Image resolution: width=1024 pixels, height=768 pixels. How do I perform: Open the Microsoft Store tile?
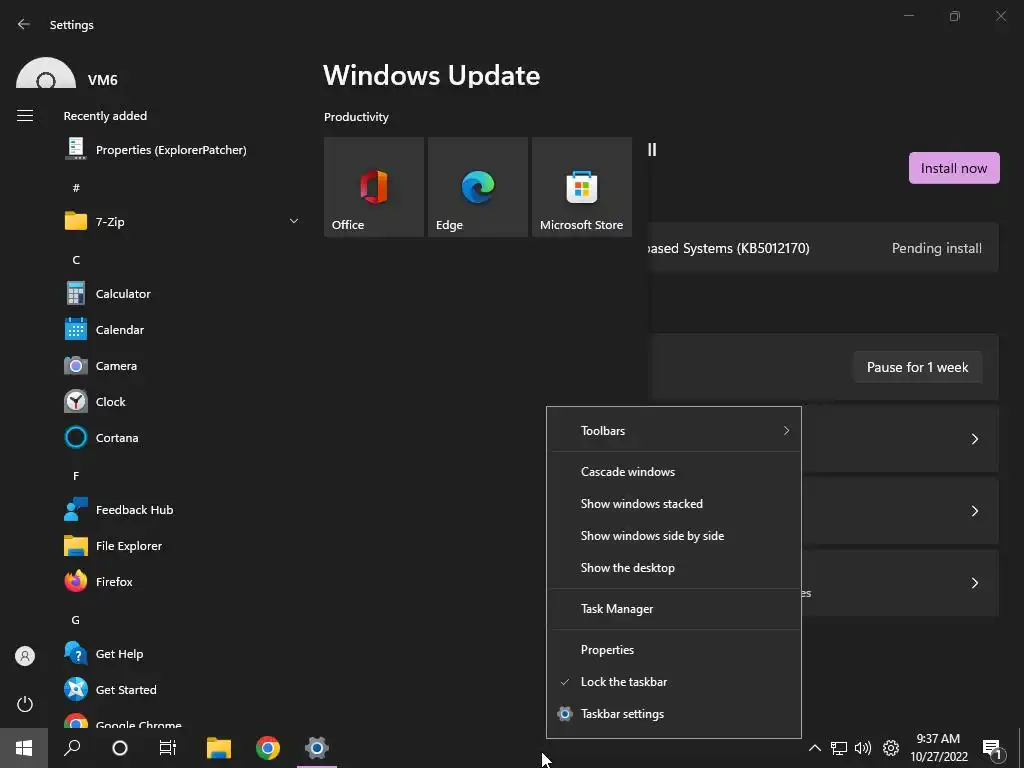coord(582,187)
